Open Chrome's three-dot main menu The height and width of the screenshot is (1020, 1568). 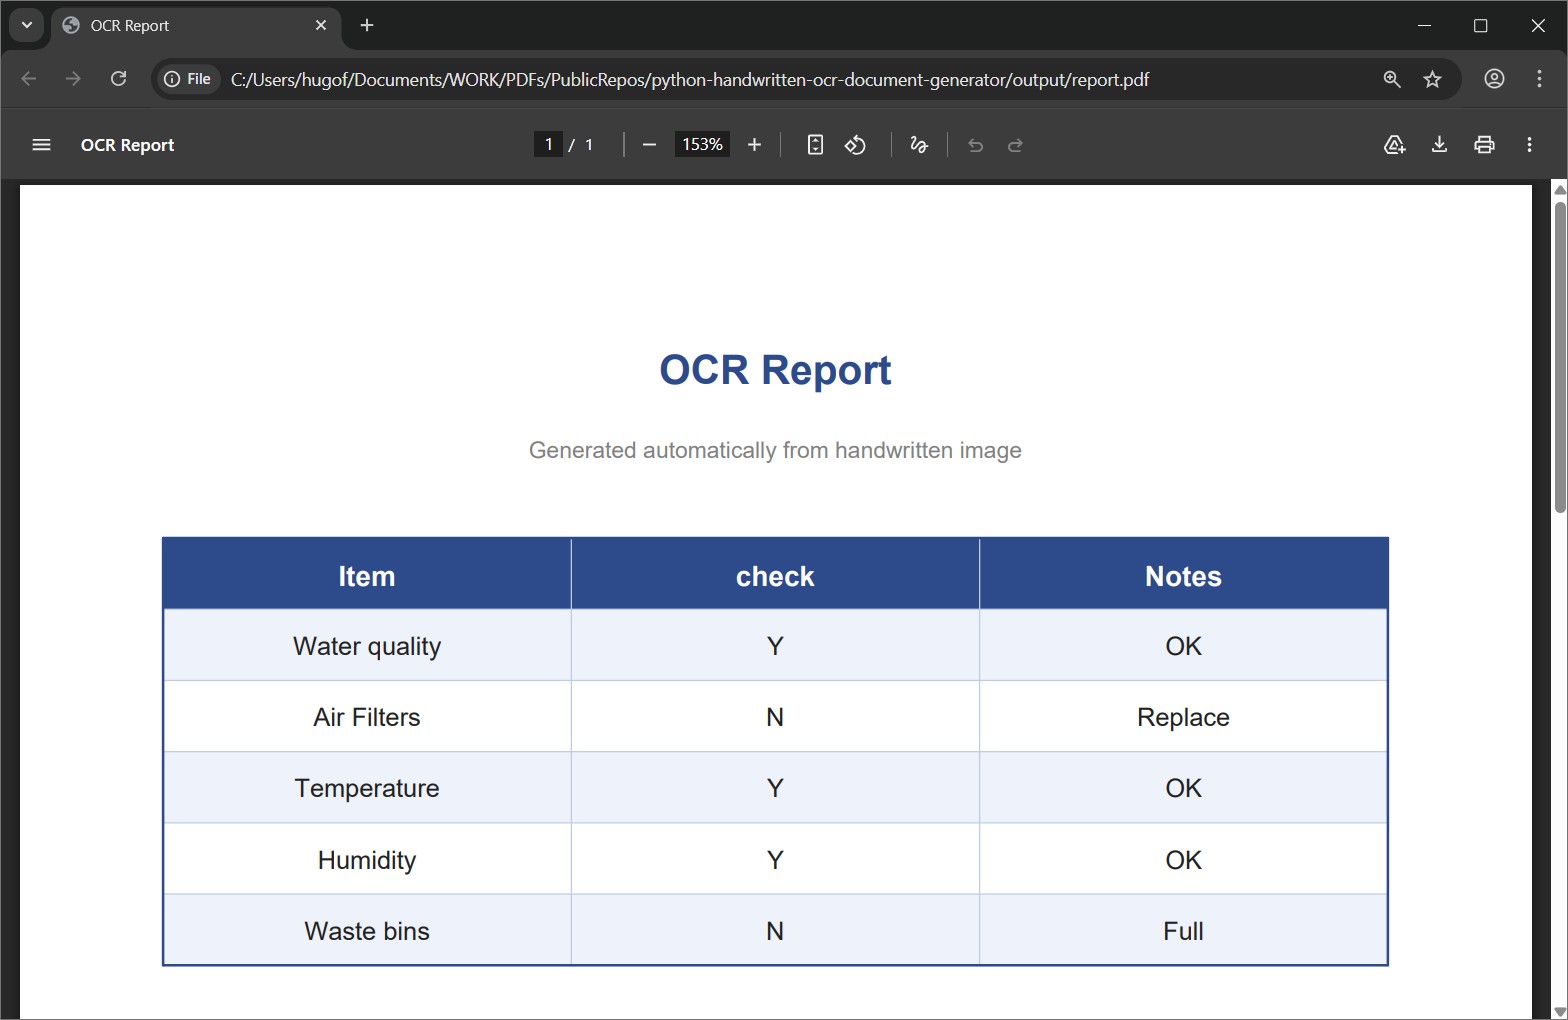coord(1539,79)
